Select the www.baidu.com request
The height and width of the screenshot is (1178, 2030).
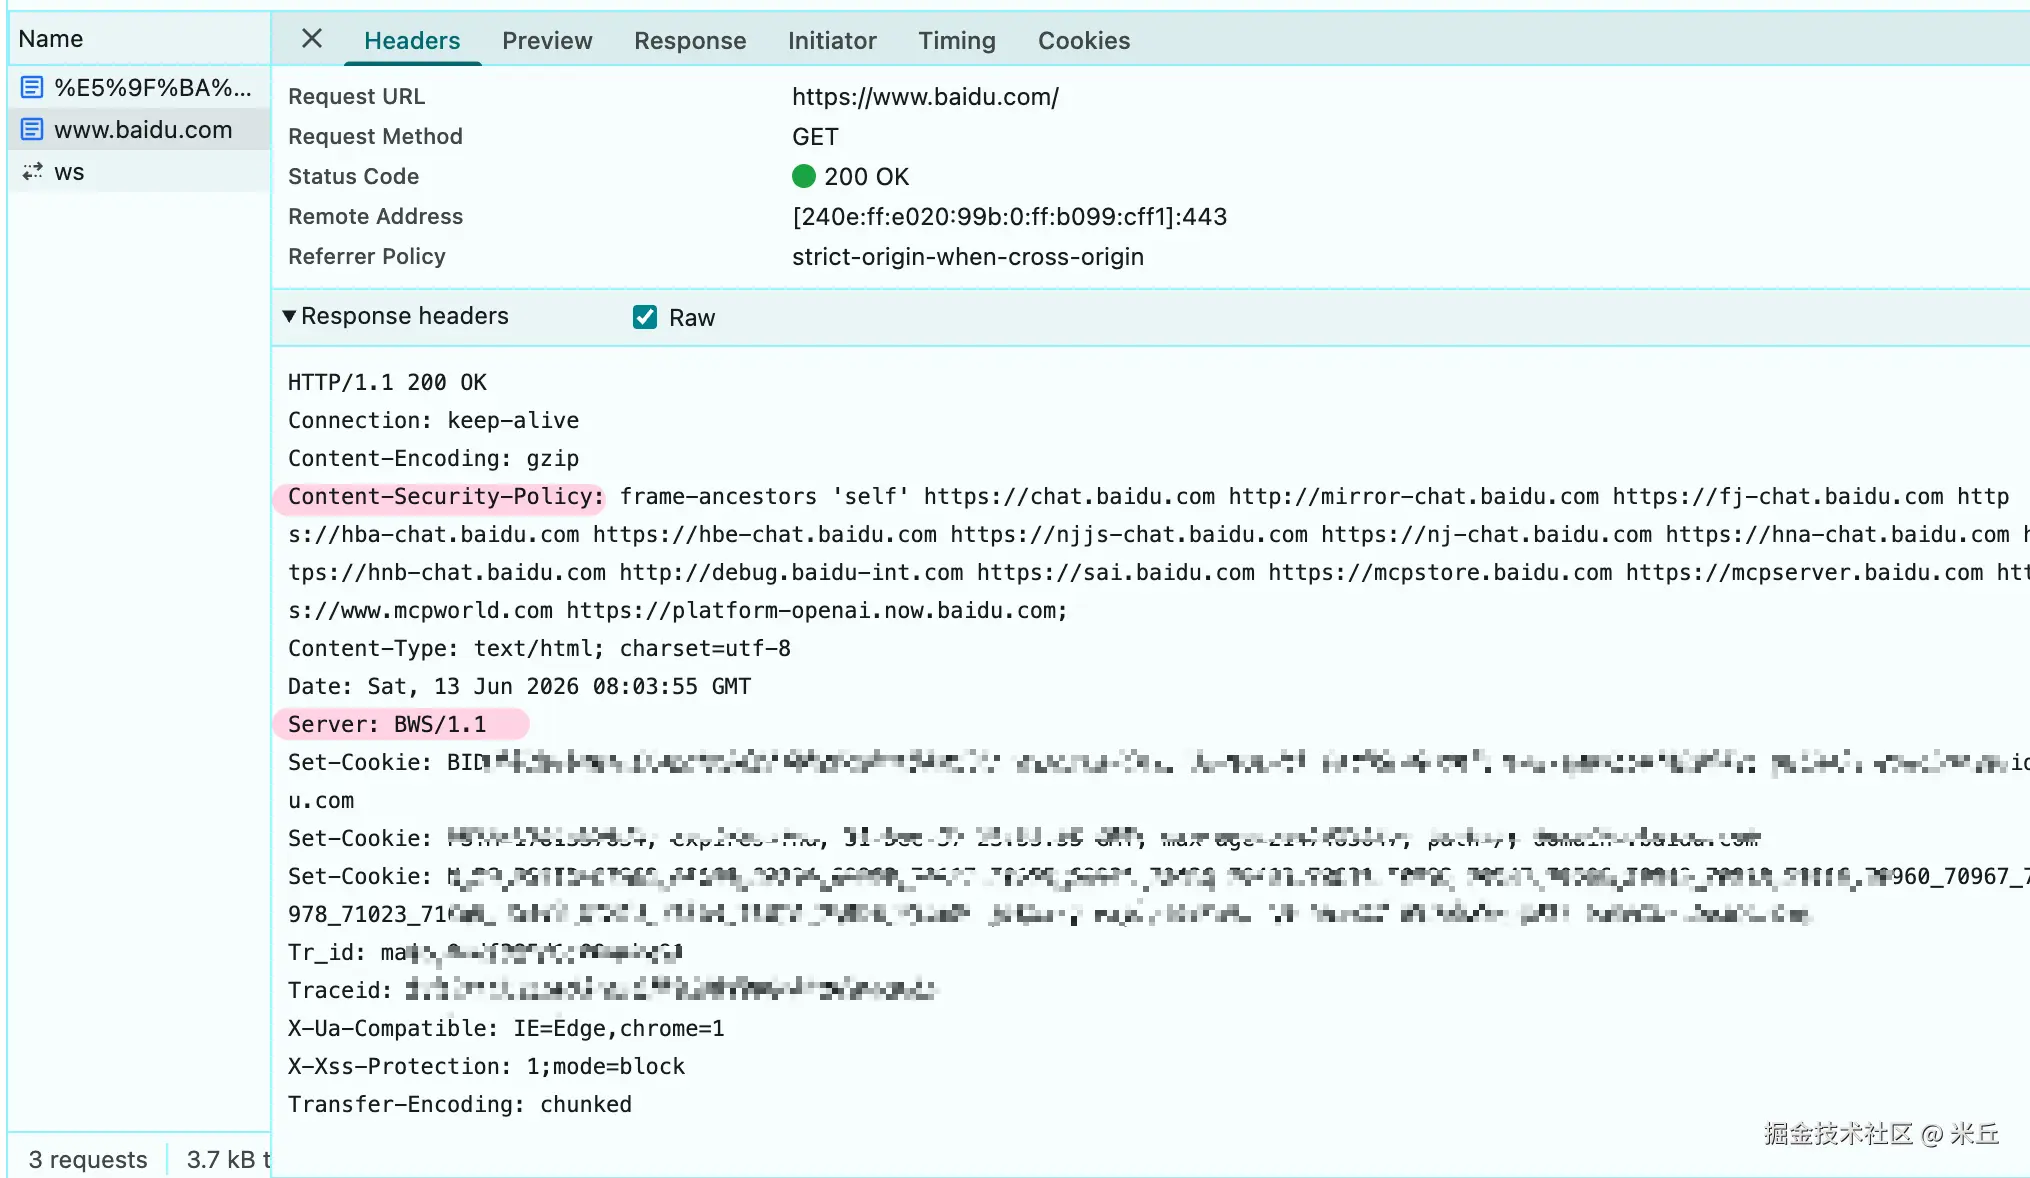[140, 130]
